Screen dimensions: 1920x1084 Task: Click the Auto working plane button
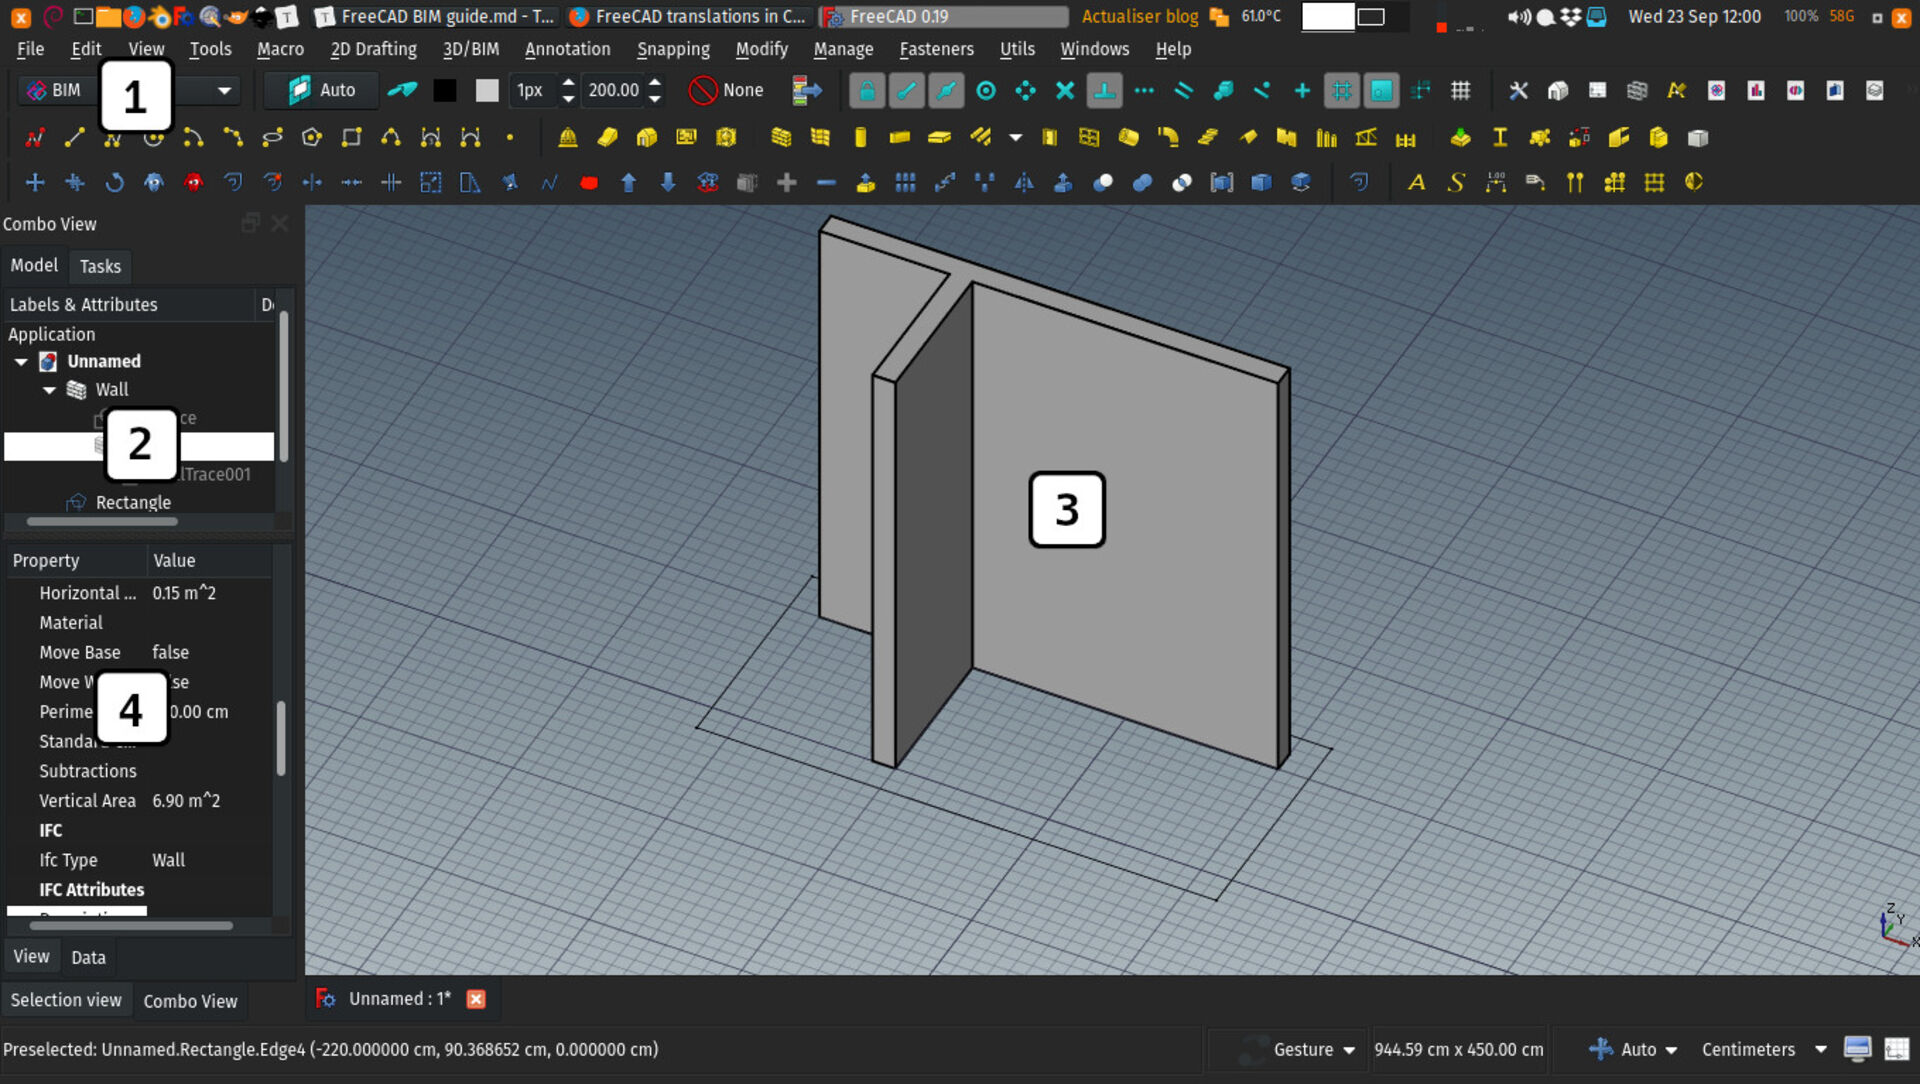(322, 91)
